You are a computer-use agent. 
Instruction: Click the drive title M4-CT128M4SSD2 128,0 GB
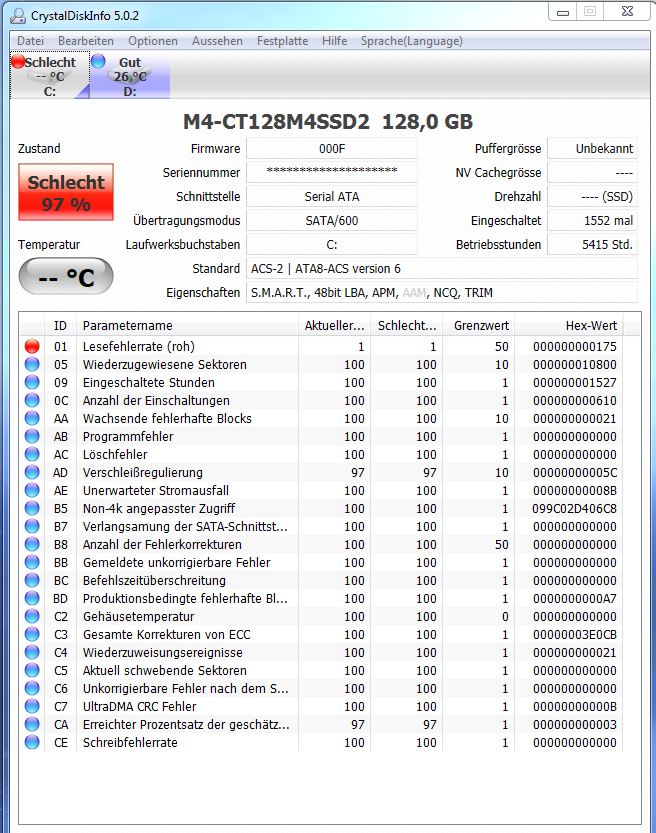coord(328,122)
